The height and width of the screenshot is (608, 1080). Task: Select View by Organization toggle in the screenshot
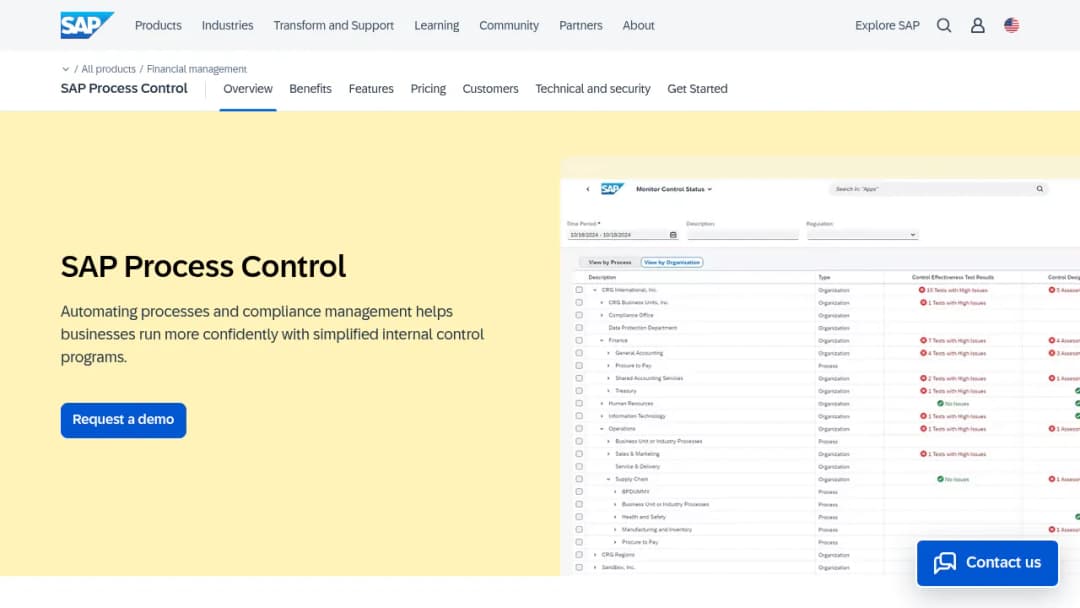coord(672,262)
